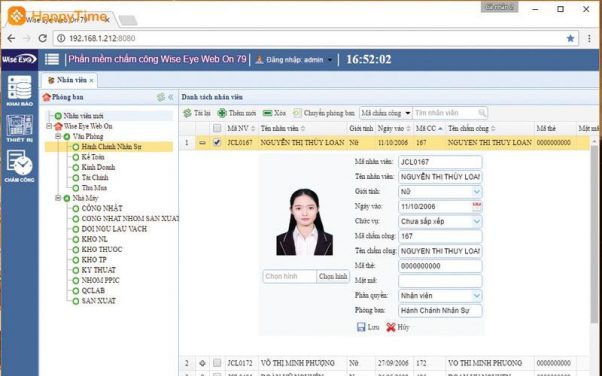
Task: Click Chọn hình button to choose photo
Action: click(333, 276)
